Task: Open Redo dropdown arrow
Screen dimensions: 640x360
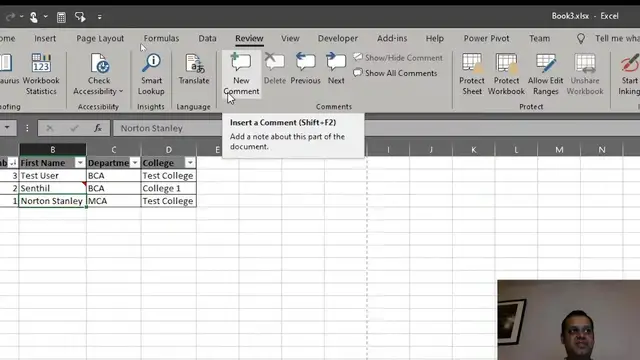Action: click(x=21, y=17)
